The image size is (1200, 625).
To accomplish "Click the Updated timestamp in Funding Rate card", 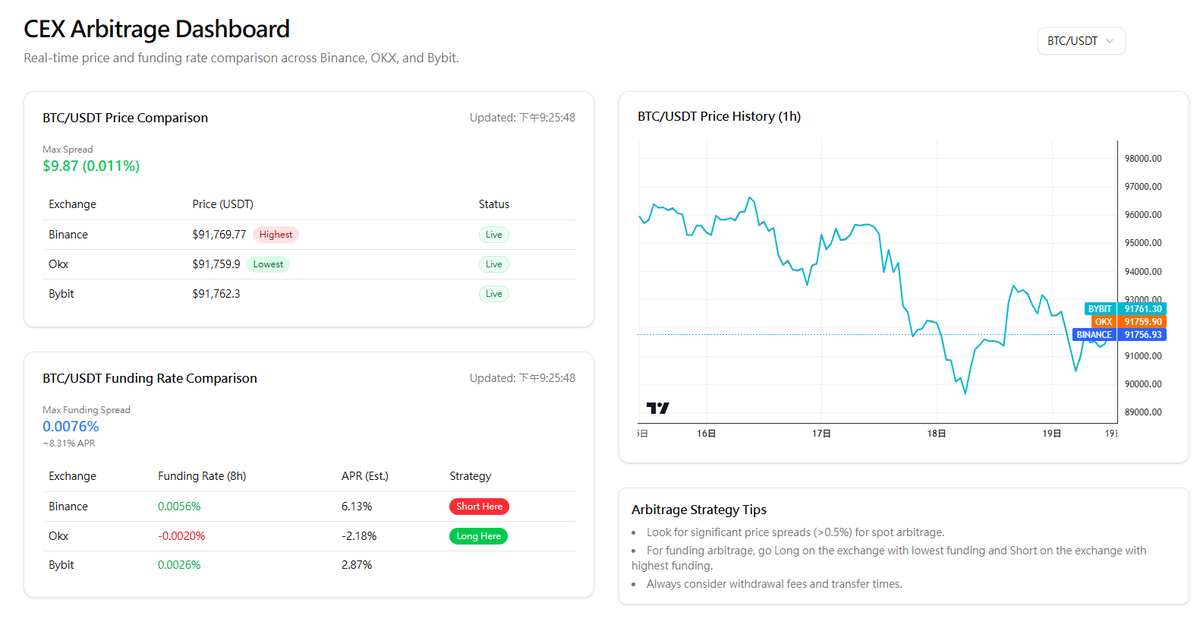I will [522, 379].
